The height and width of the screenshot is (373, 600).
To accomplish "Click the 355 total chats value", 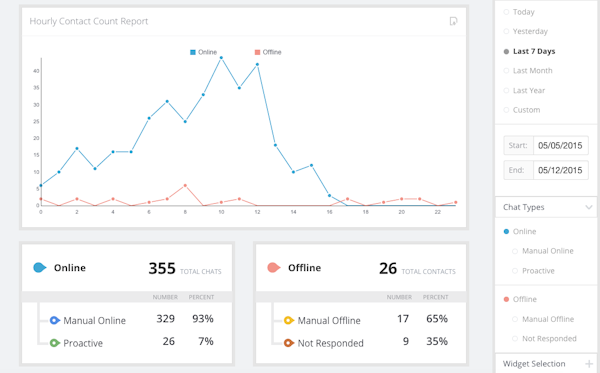I will (162, 268).
